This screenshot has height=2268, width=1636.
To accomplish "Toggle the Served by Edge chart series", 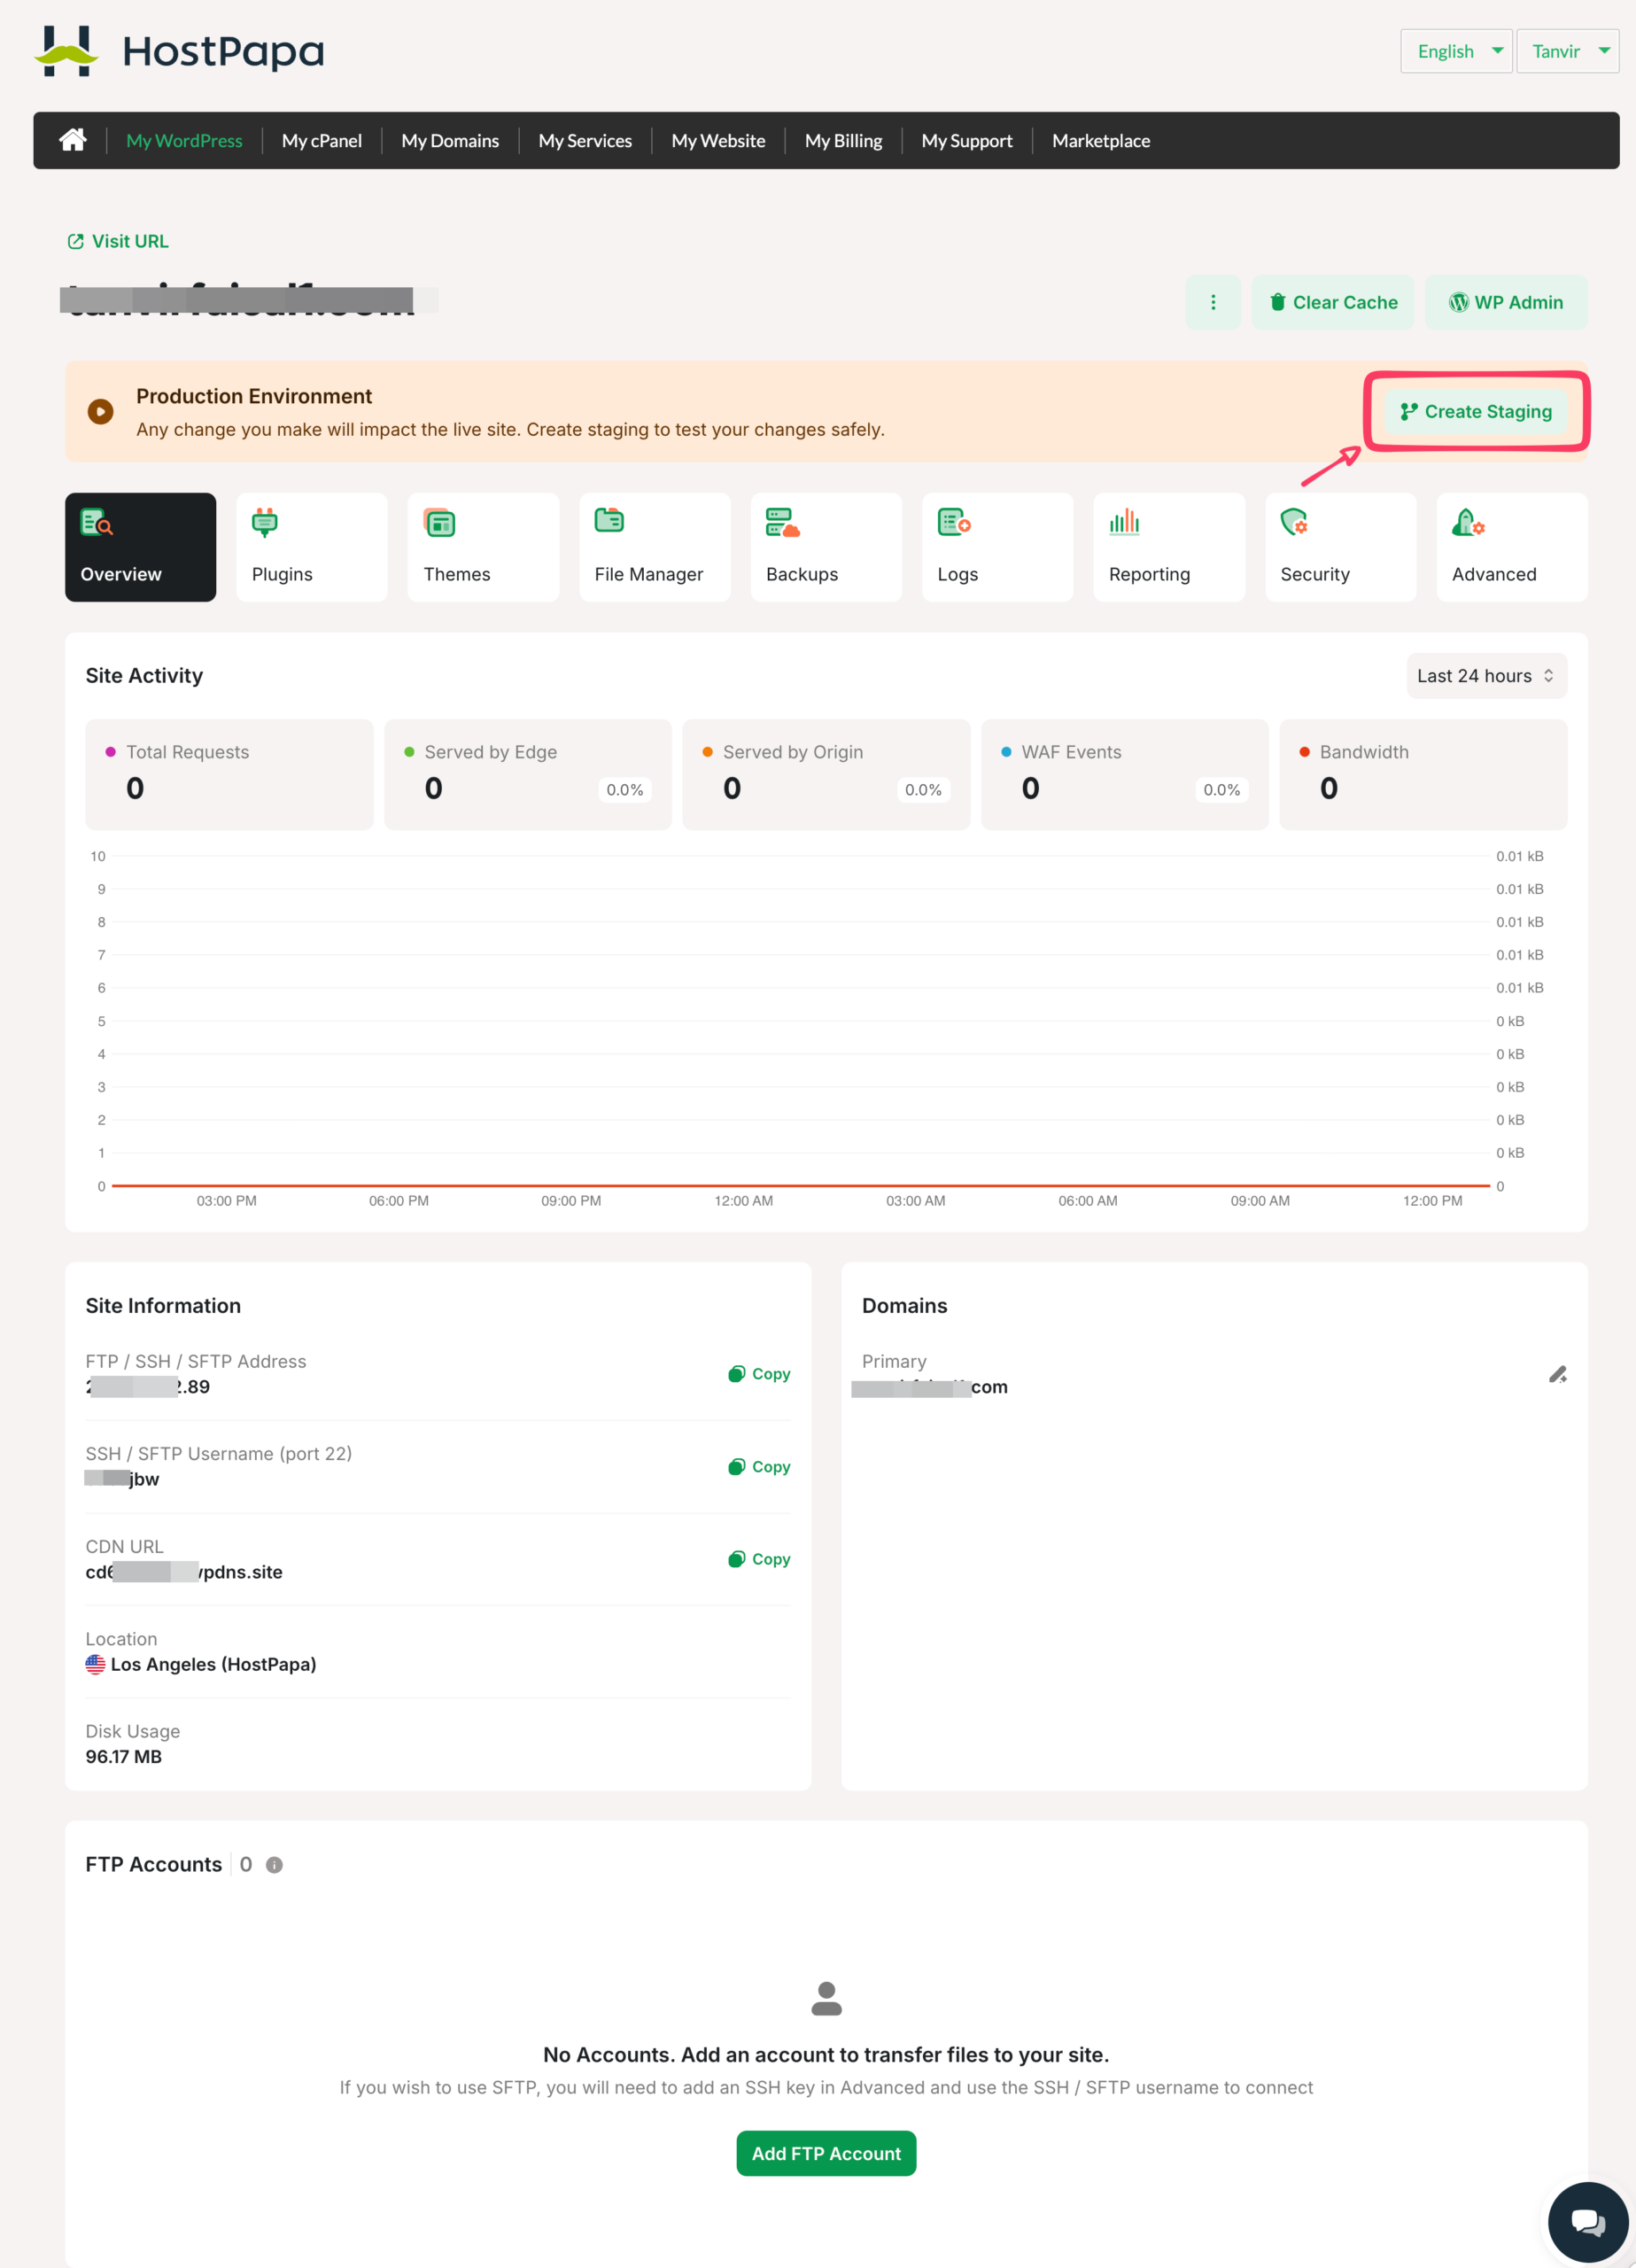I will tap(528, 774).
